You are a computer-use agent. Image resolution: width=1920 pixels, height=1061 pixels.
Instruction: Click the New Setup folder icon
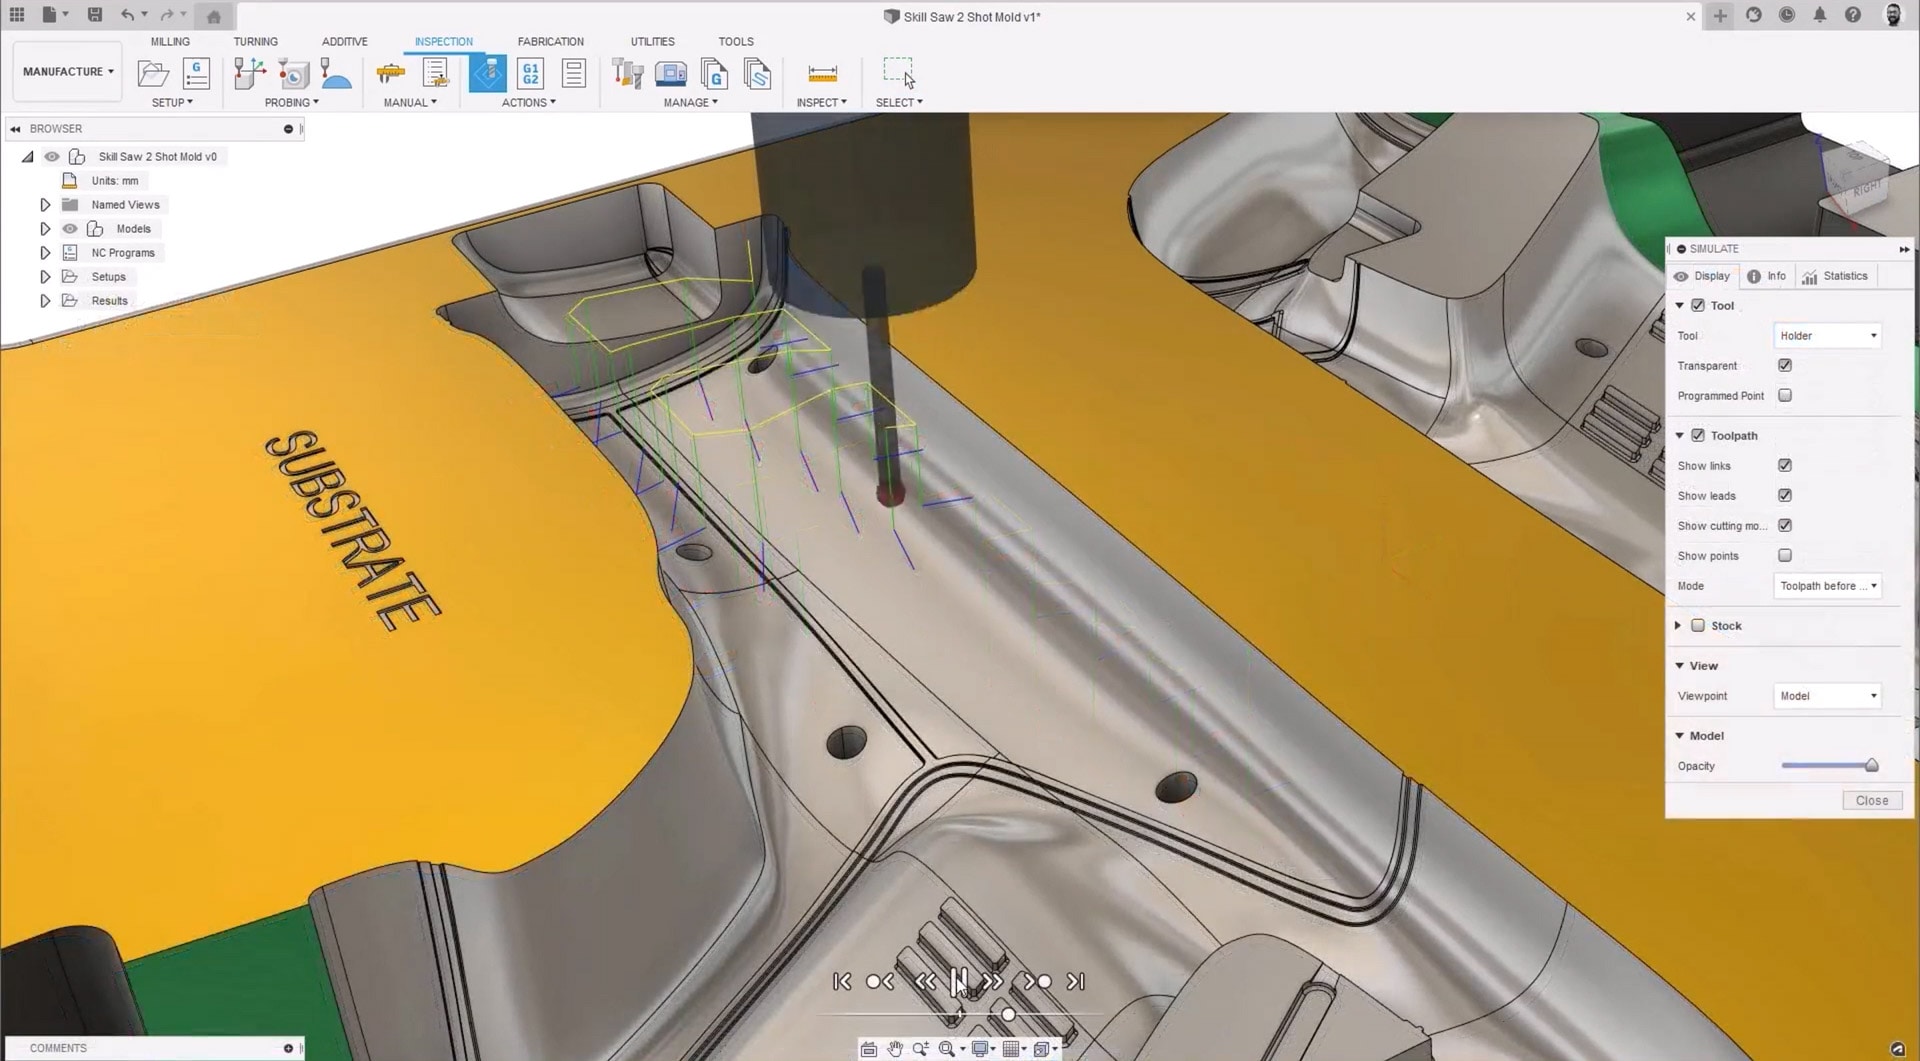[153, 74]
